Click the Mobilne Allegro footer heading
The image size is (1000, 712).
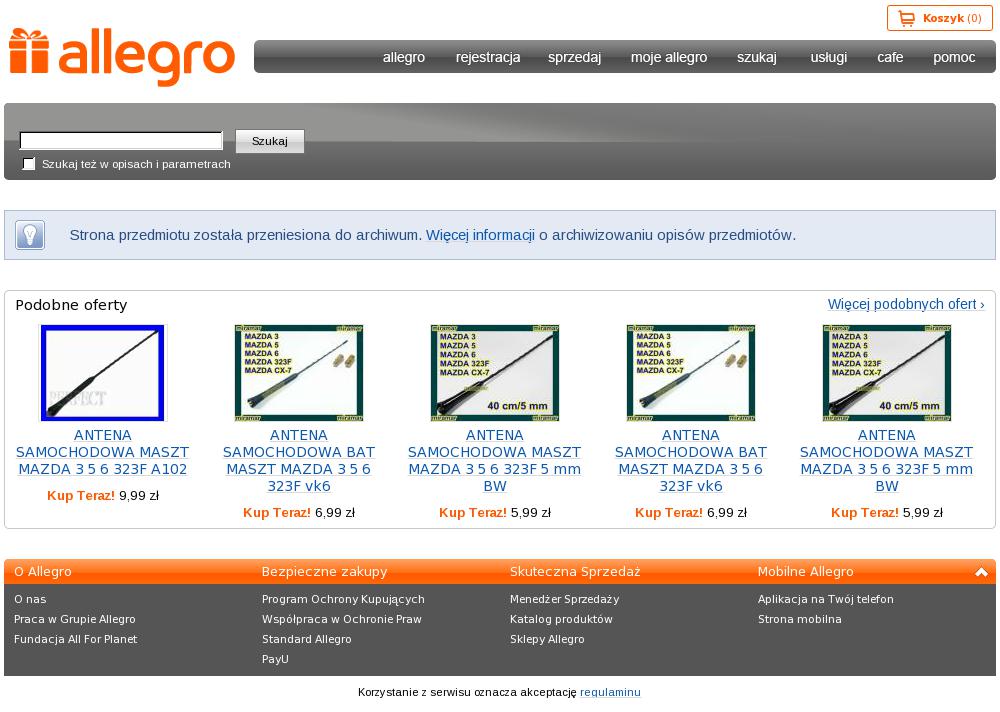[x=805, y=572]
